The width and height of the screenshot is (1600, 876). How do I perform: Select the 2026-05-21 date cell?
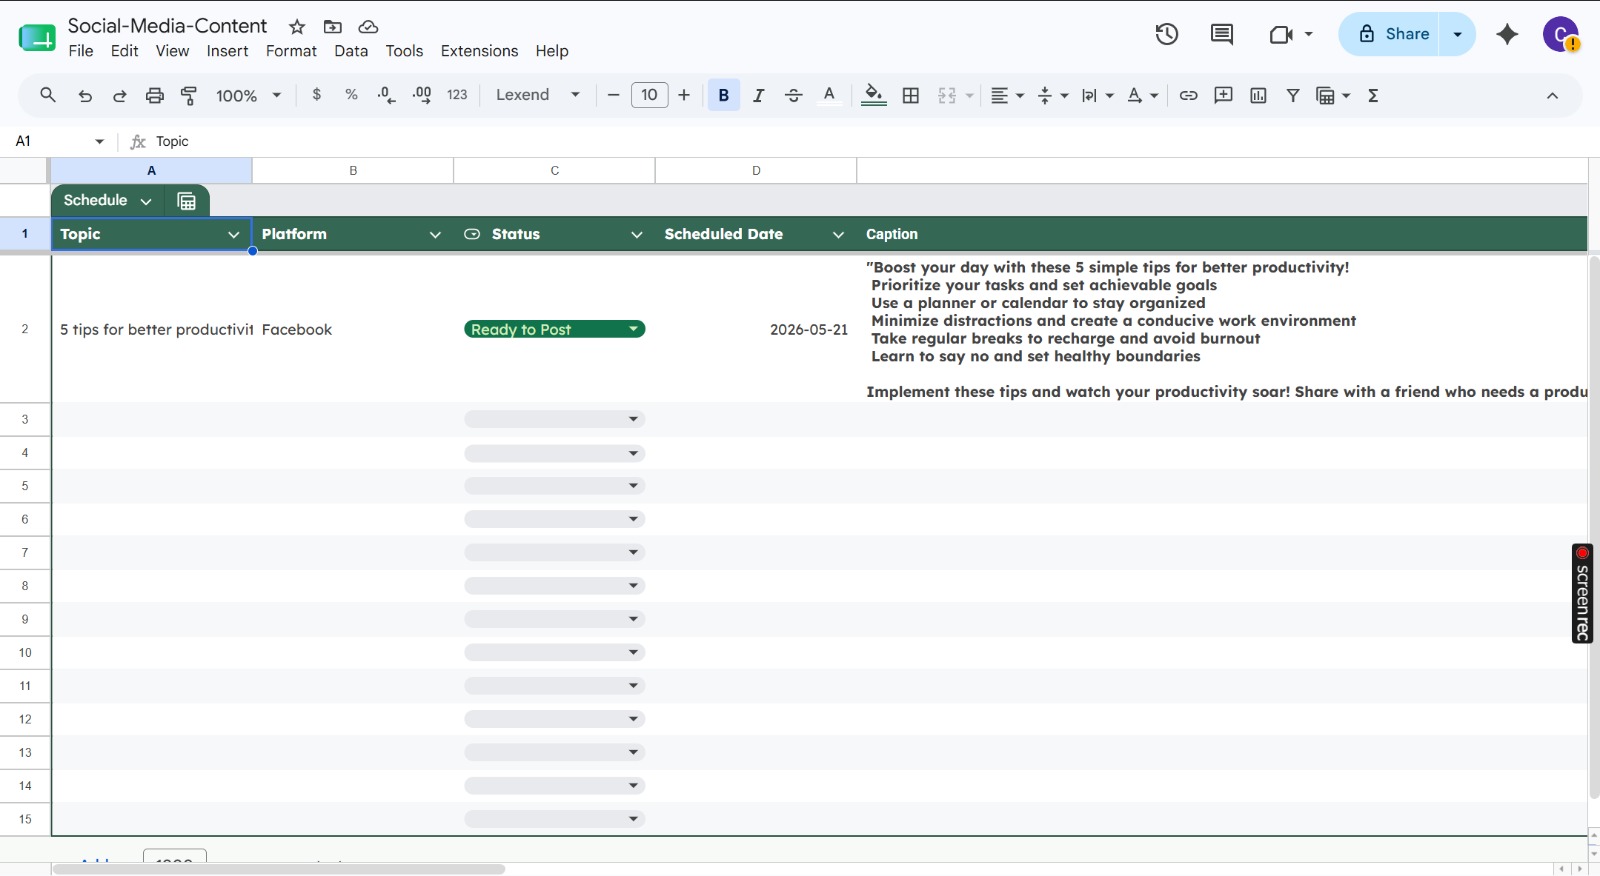[x=756, y=329]
